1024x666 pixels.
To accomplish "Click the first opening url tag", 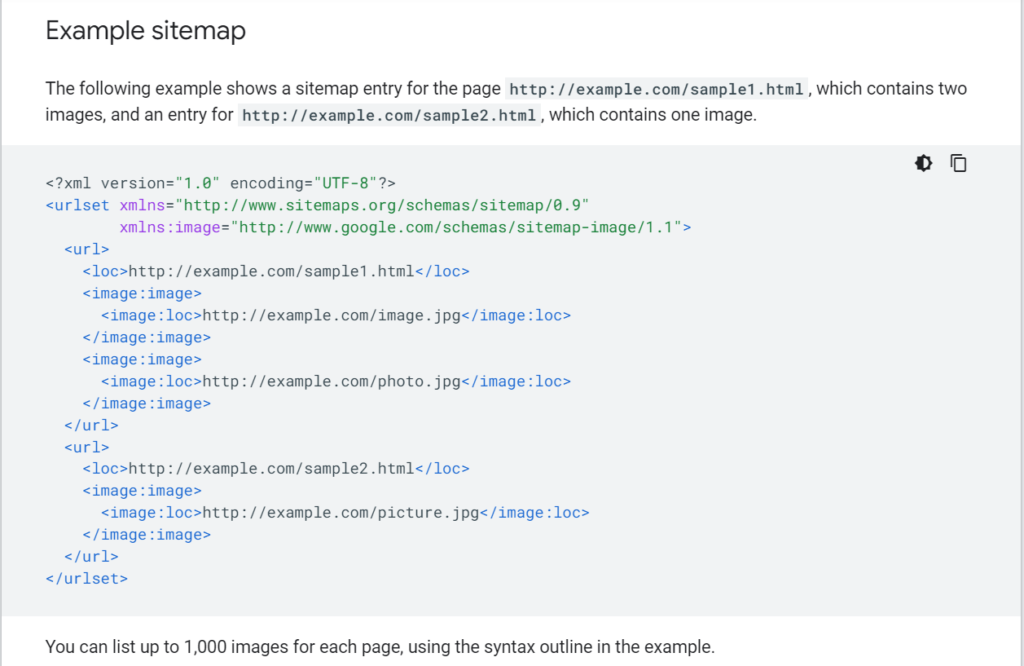I will pyautogui.click(x=86, y=249).
